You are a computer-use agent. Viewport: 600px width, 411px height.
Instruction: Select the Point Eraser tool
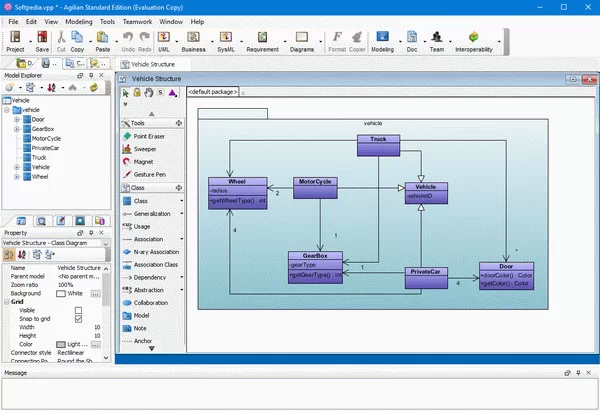[x=150, y=136]
